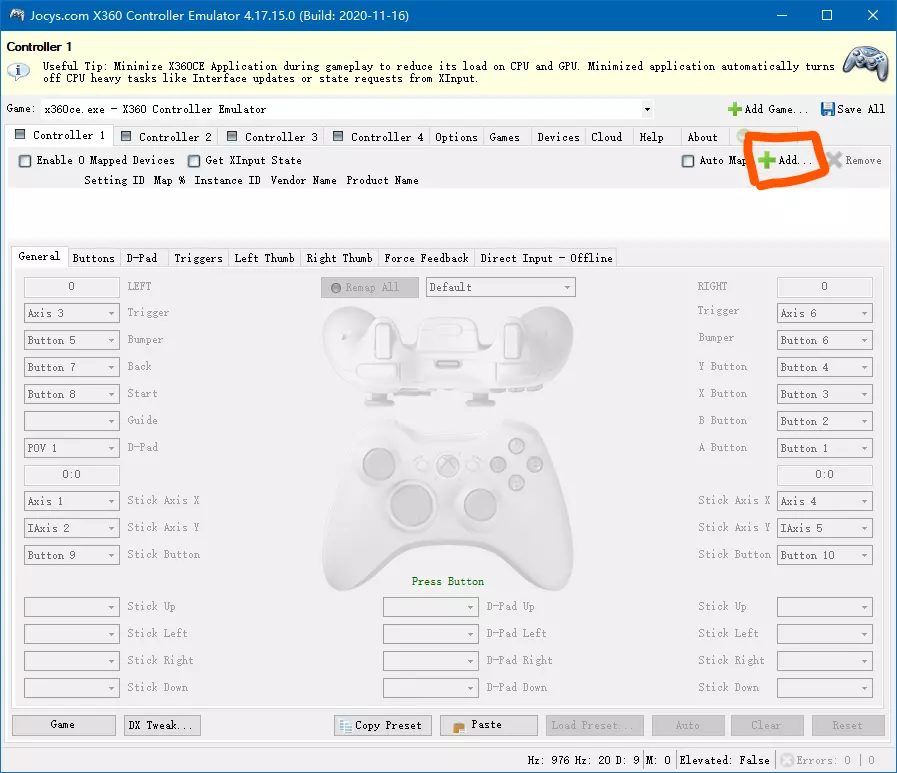Click the Xbox Guide button on controller image

(x=448, y=465)
